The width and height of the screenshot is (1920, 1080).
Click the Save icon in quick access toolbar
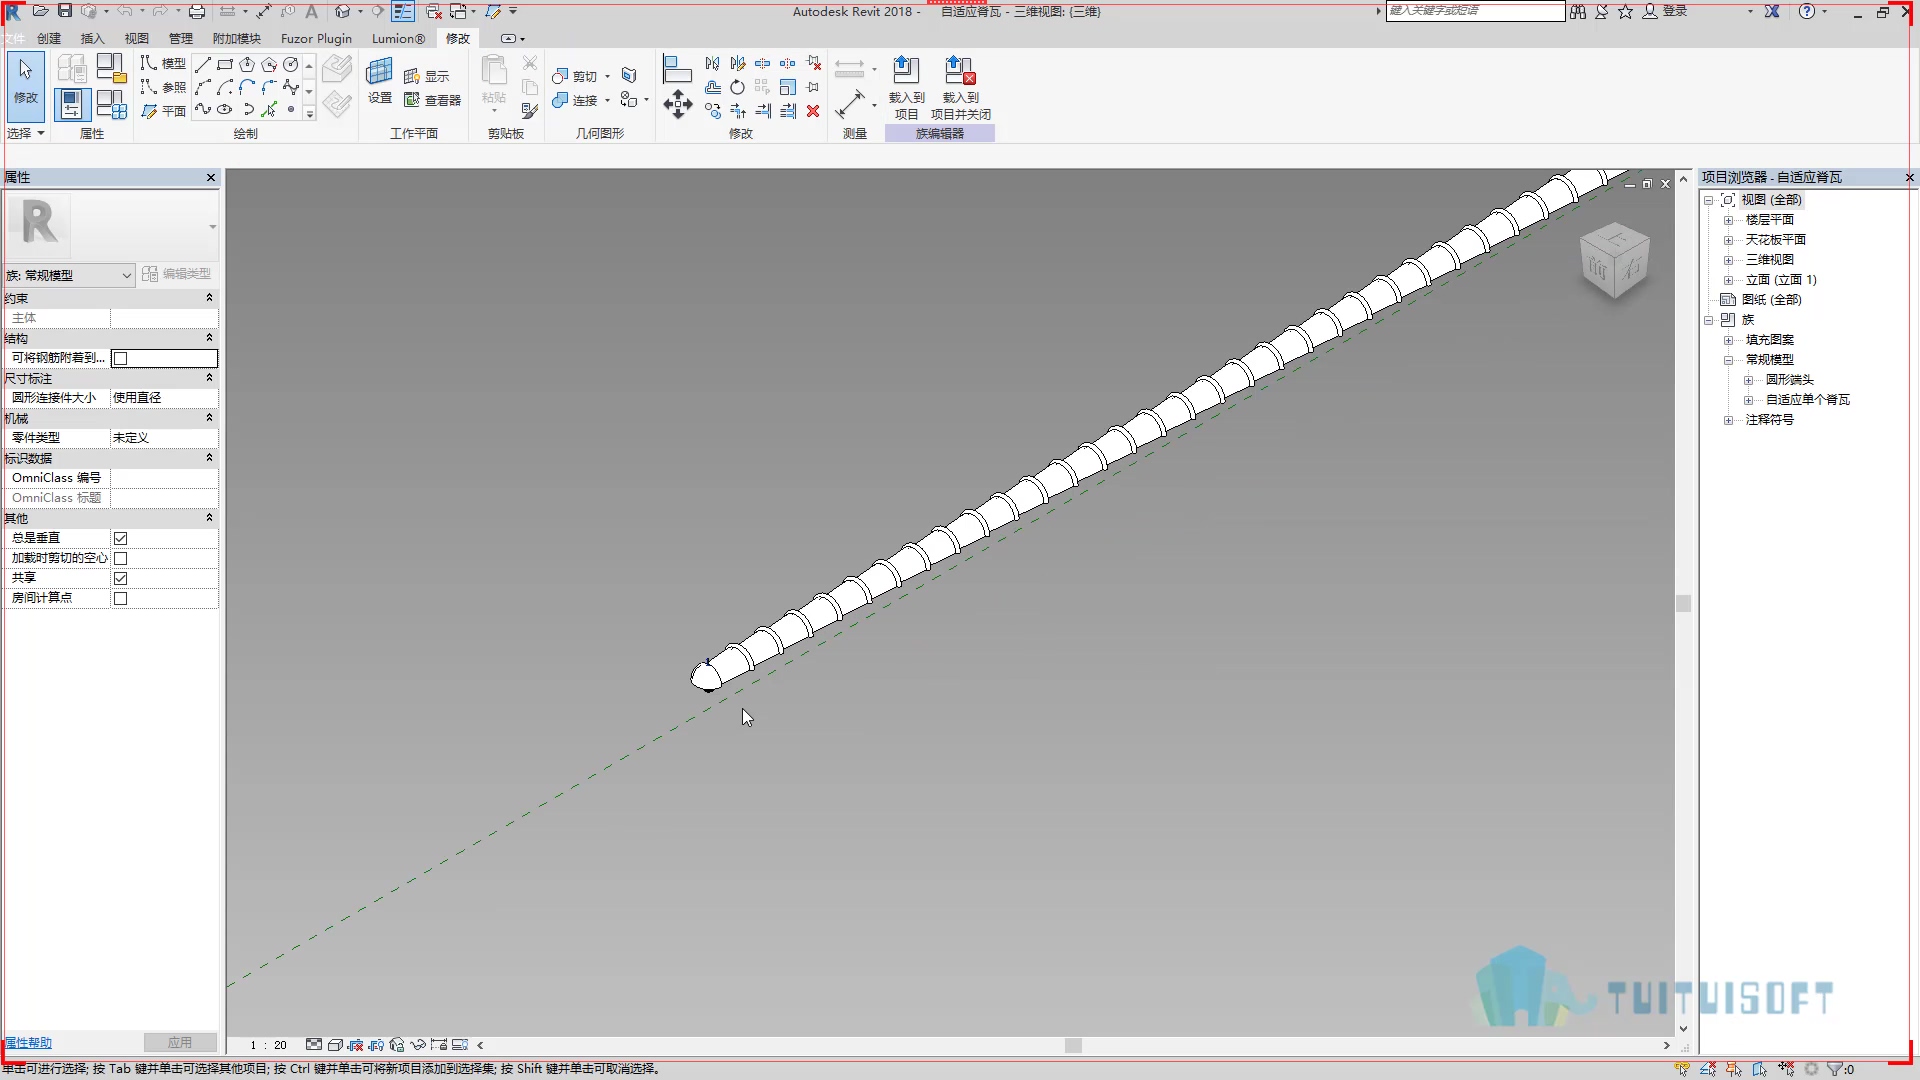pyautogui.click(x=64, y=11)
